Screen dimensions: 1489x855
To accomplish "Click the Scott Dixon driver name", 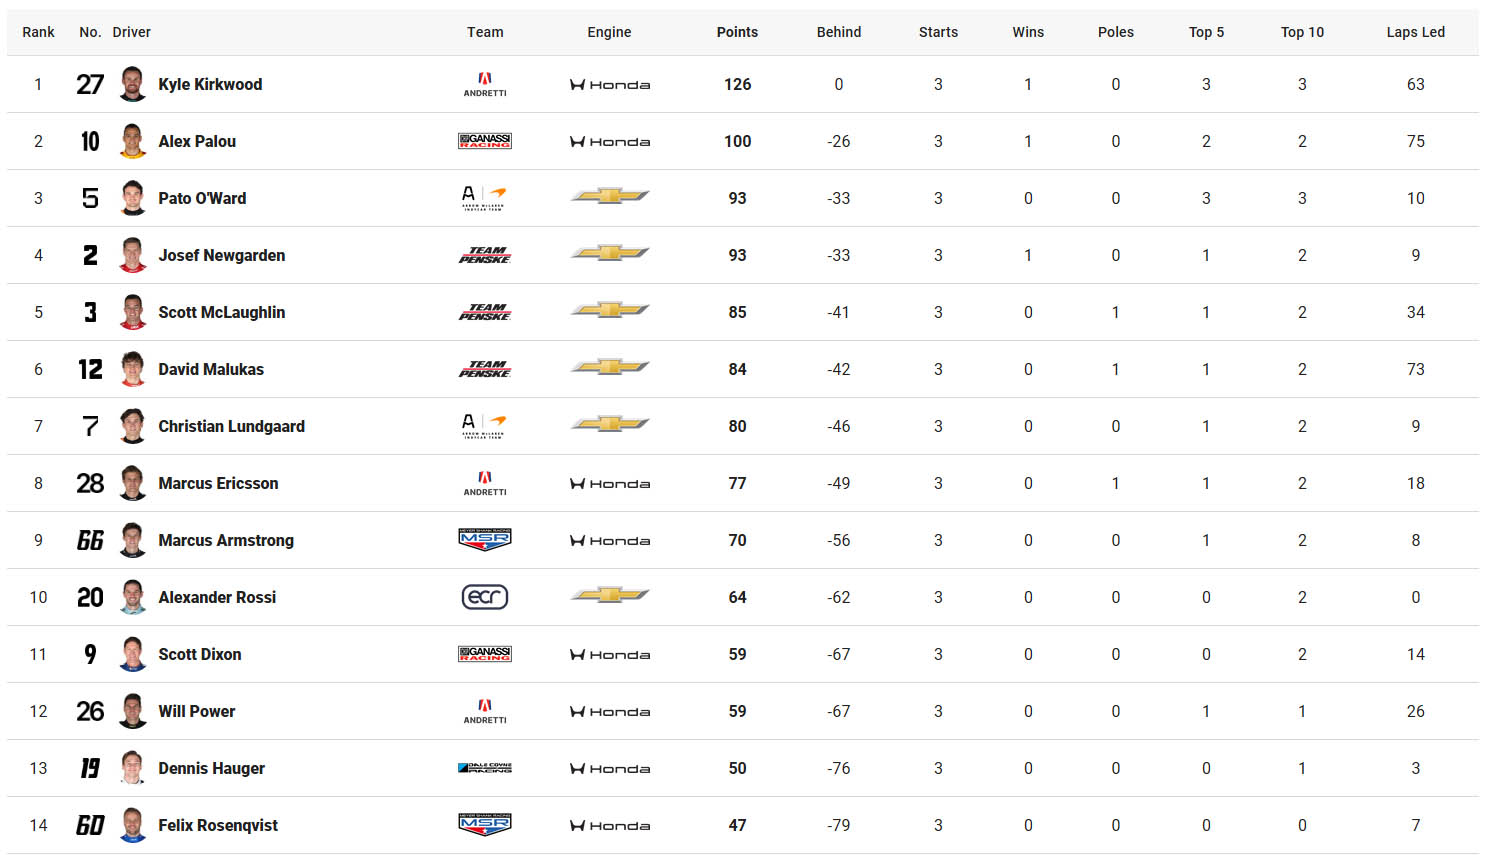I will (x=199, y=654).
